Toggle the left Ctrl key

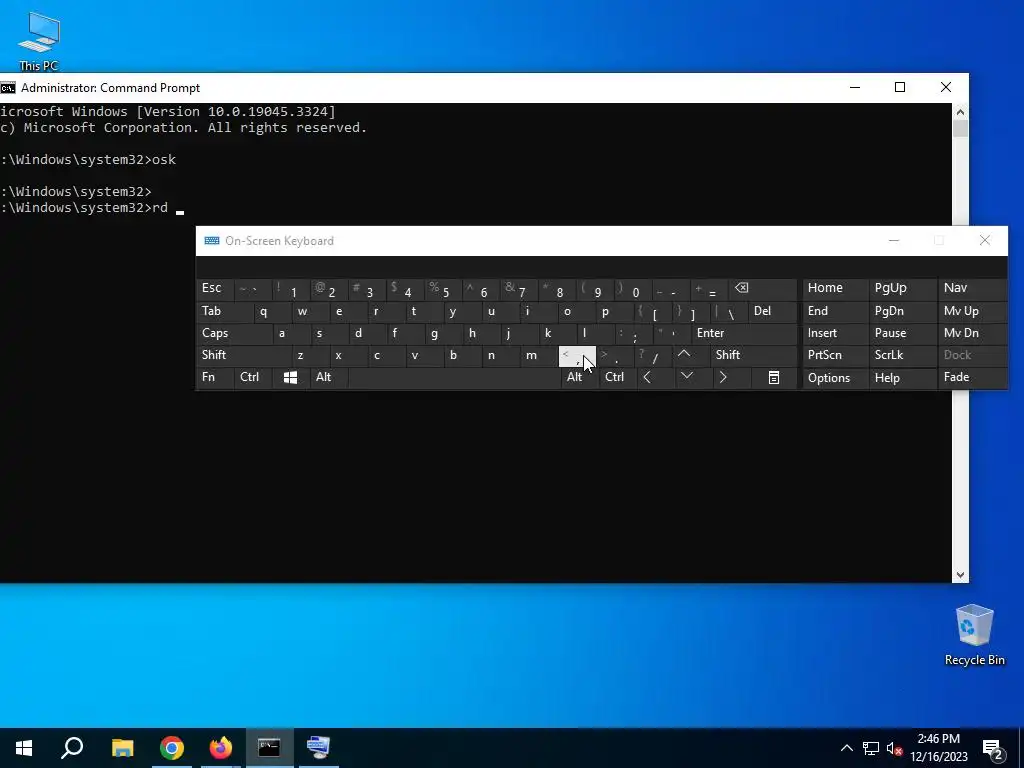point(253,377)
